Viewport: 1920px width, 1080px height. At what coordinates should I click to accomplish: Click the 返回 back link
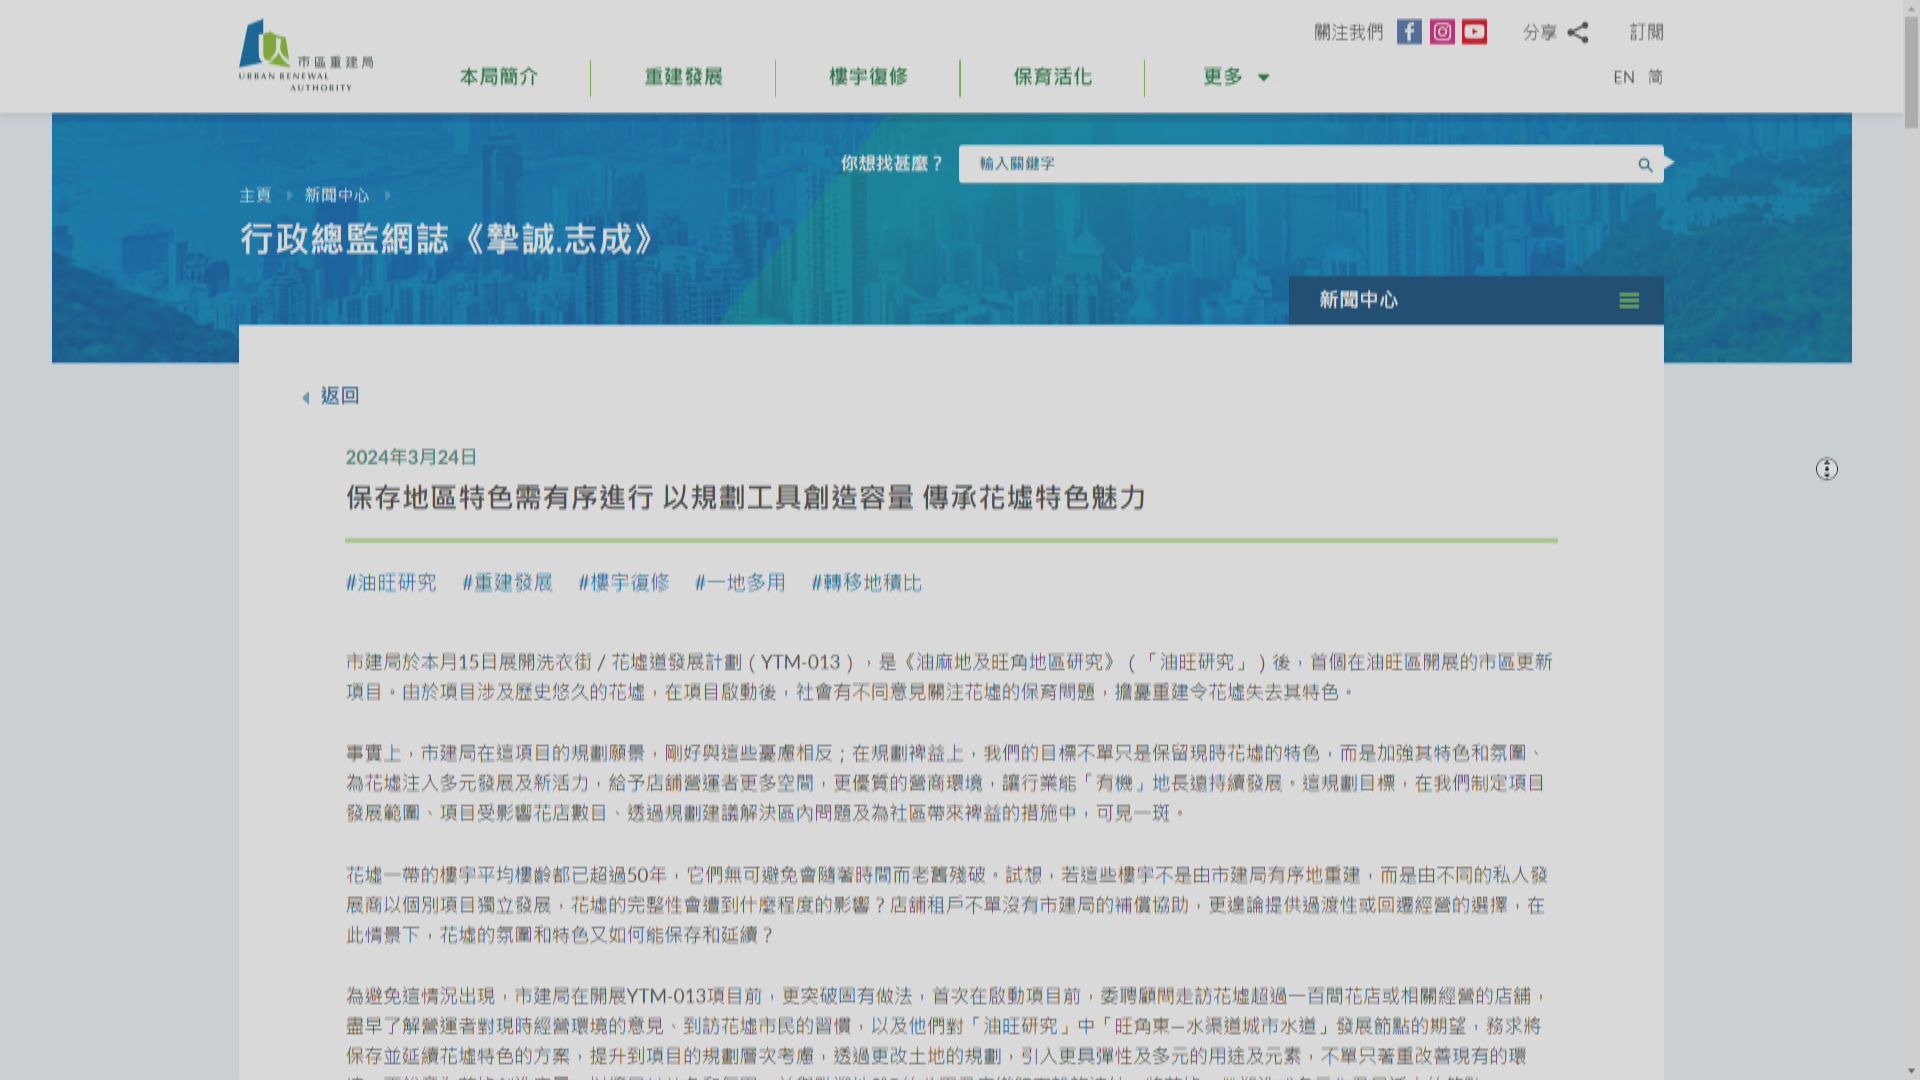[x=340, y=396]
